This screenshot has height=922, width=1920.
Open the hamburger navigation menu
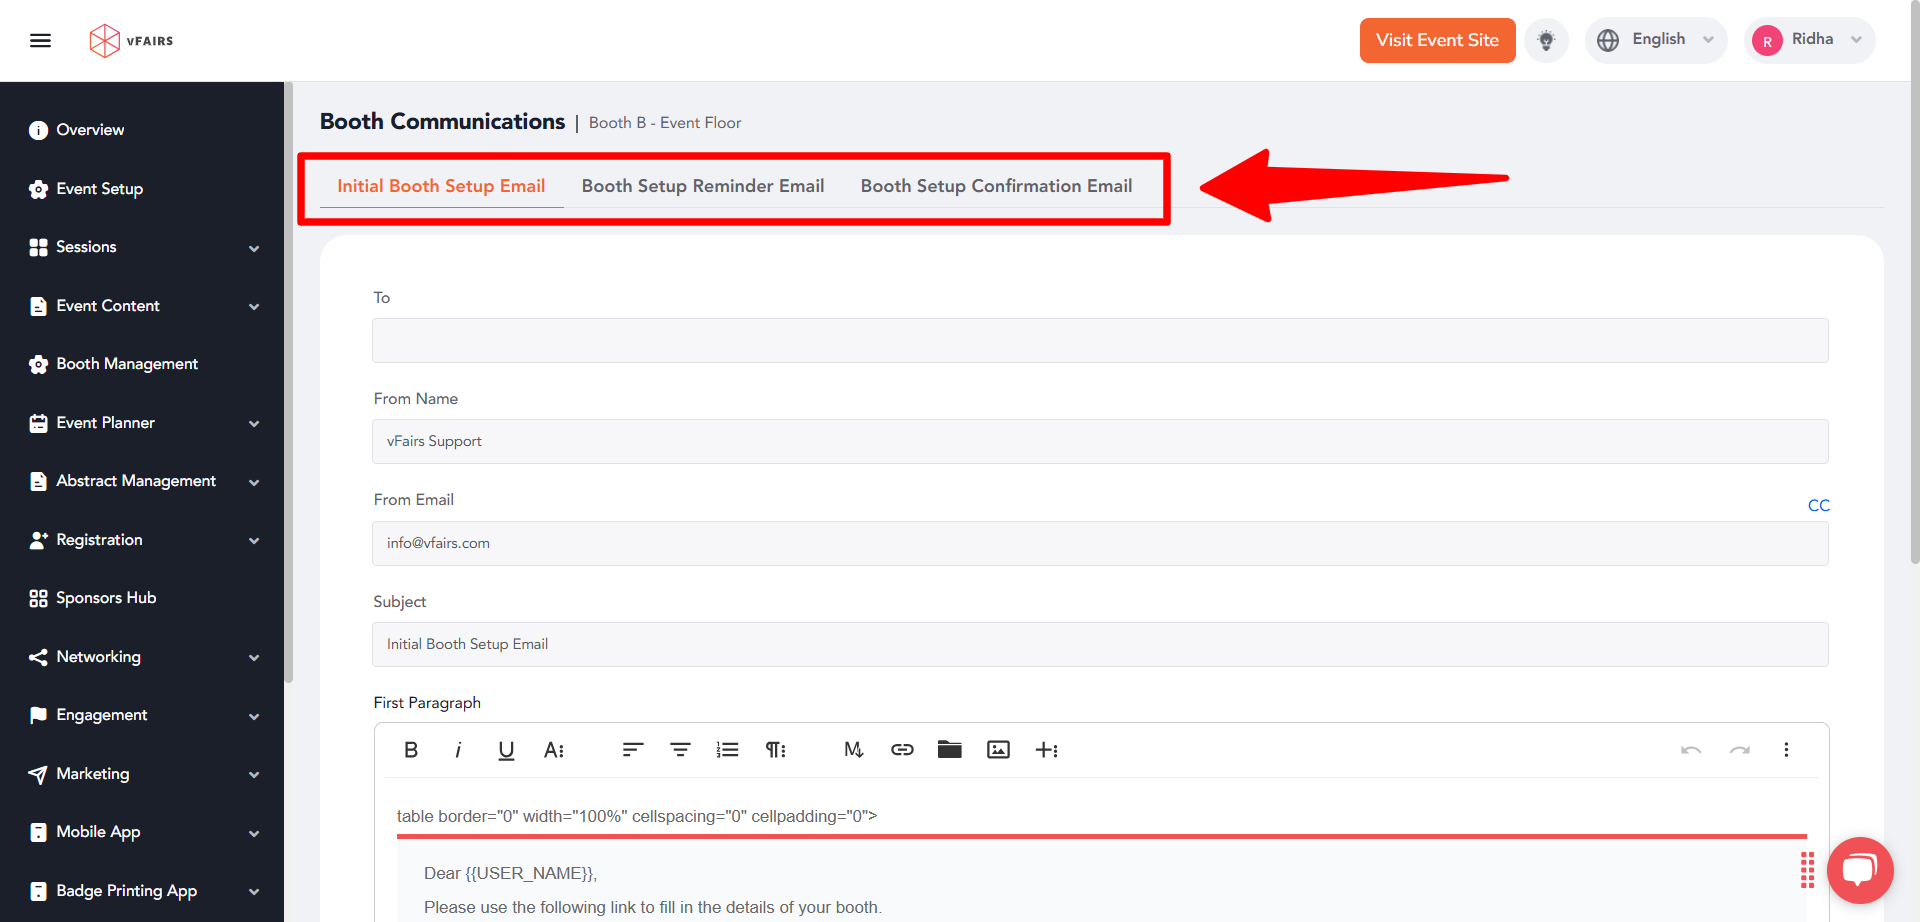(x=41, y=40)
